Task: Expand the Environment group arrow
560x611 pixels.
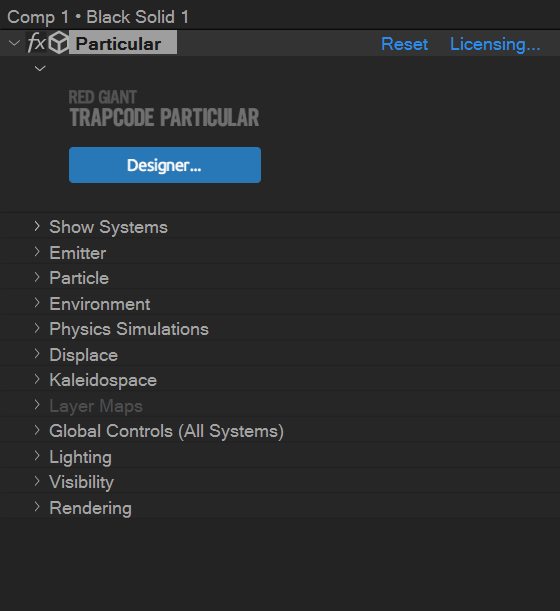Action: 37,303
